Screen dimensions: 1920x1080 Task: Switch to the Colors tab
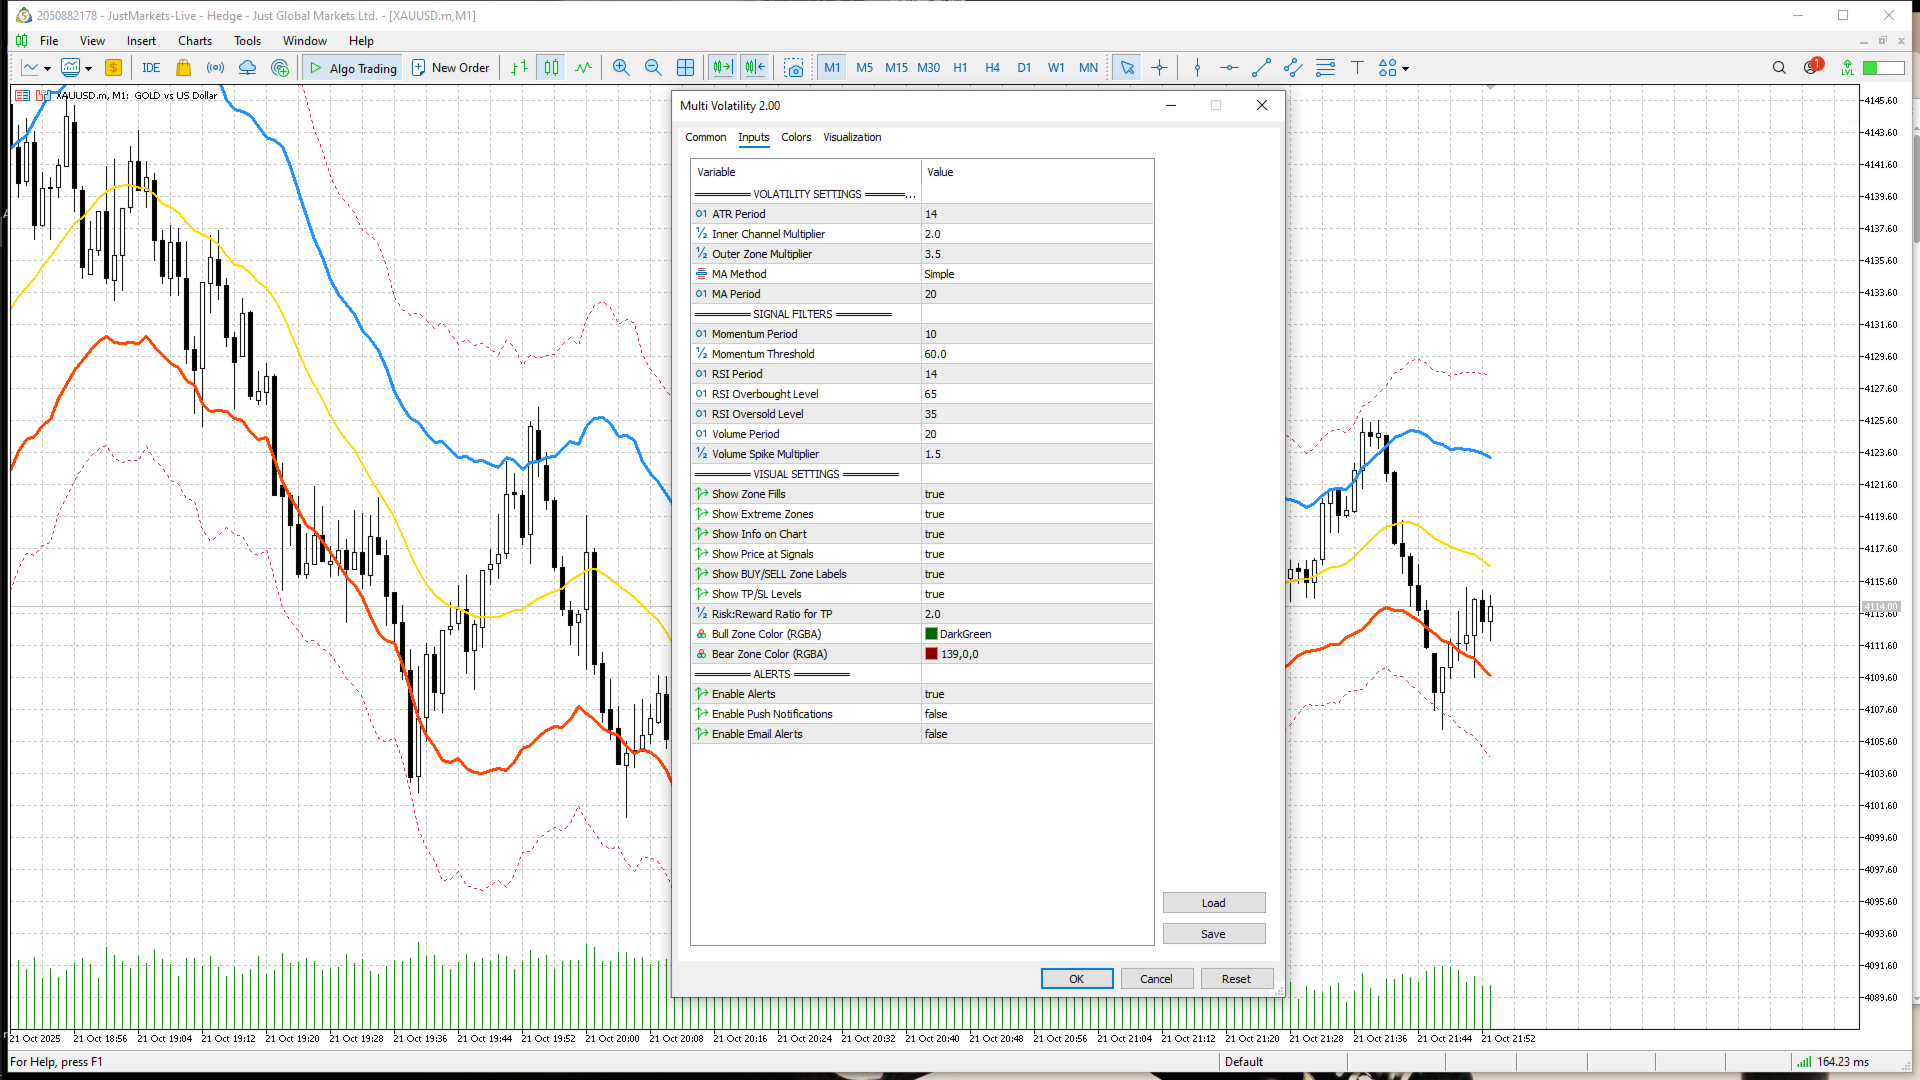796,137
